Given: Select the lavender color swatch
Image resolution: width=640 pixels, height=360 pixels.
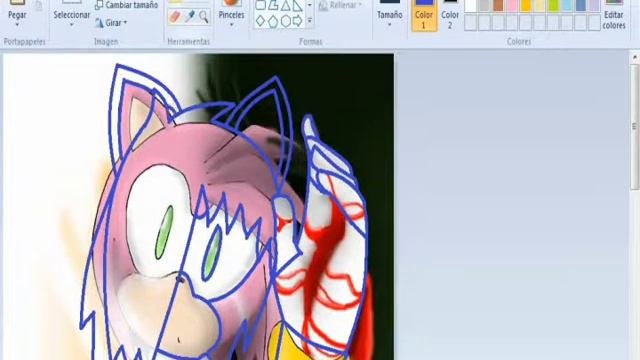Looking at the screenshot, I should (x=594, y=5).
